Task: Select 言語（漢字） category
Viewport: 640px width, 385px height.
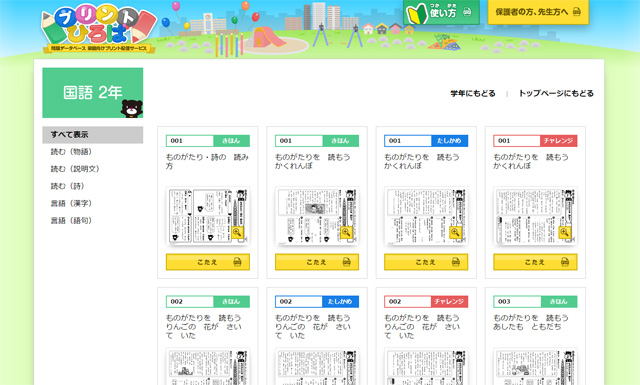Action: pos(71,203)
